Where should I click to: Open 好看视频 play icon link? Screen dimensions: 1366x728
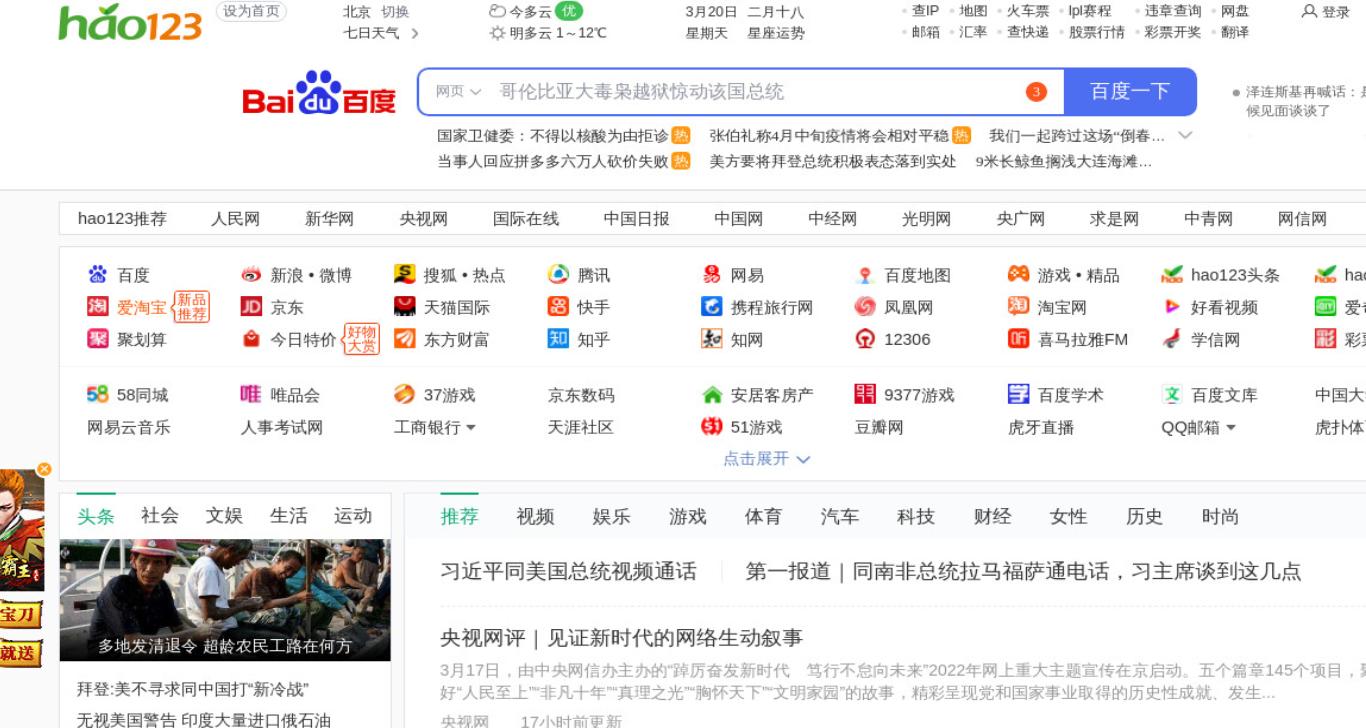(x=1172, y=307)
